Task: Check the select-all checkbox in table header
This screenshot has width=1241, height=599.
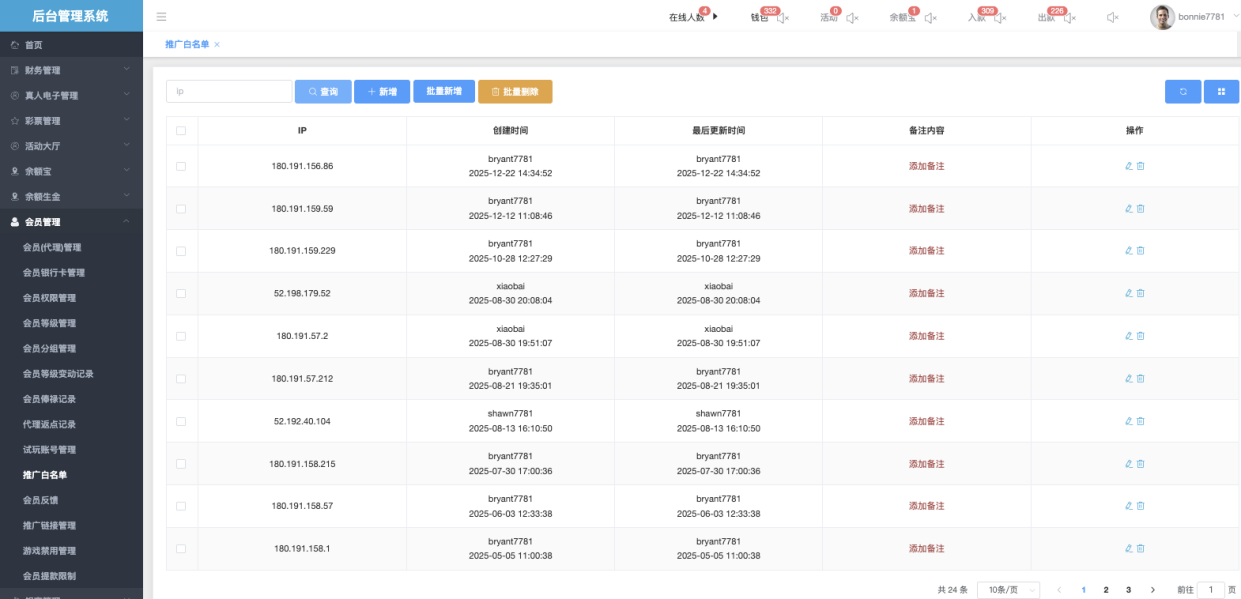Action: [x=181, y=131]
